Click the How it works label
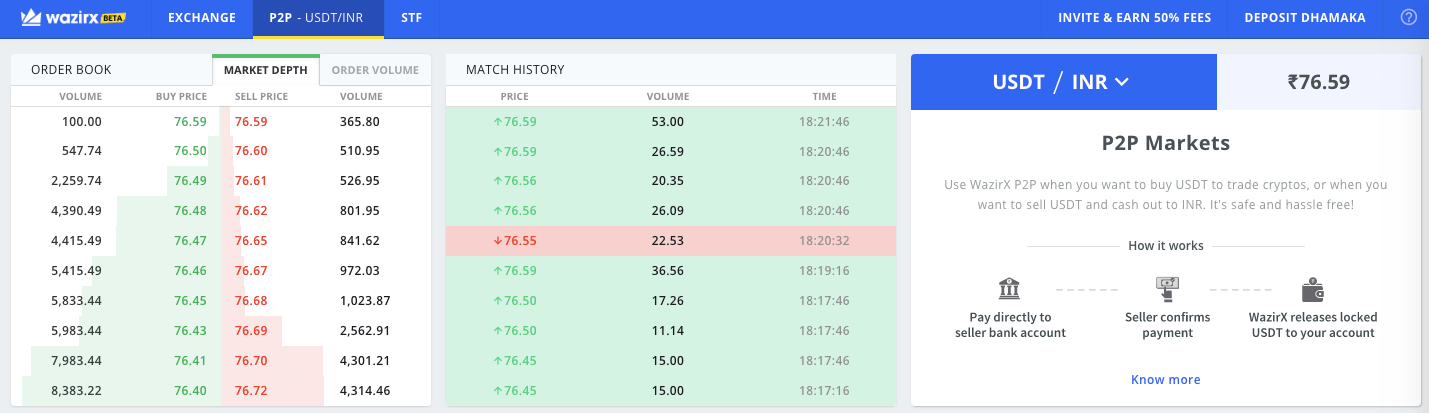Image resolution: width=1429 pixels, height=413 pixels. point(1166,246)
